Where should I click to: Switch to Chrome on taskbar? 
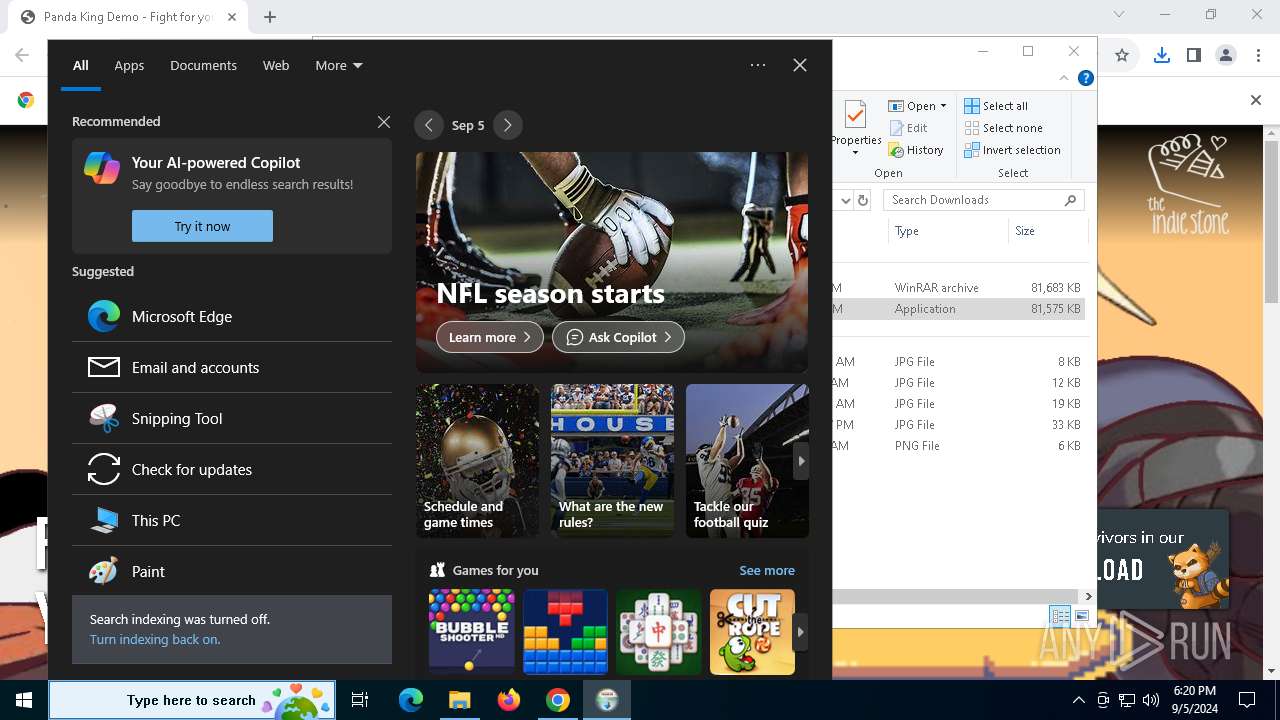coord(557,700)
